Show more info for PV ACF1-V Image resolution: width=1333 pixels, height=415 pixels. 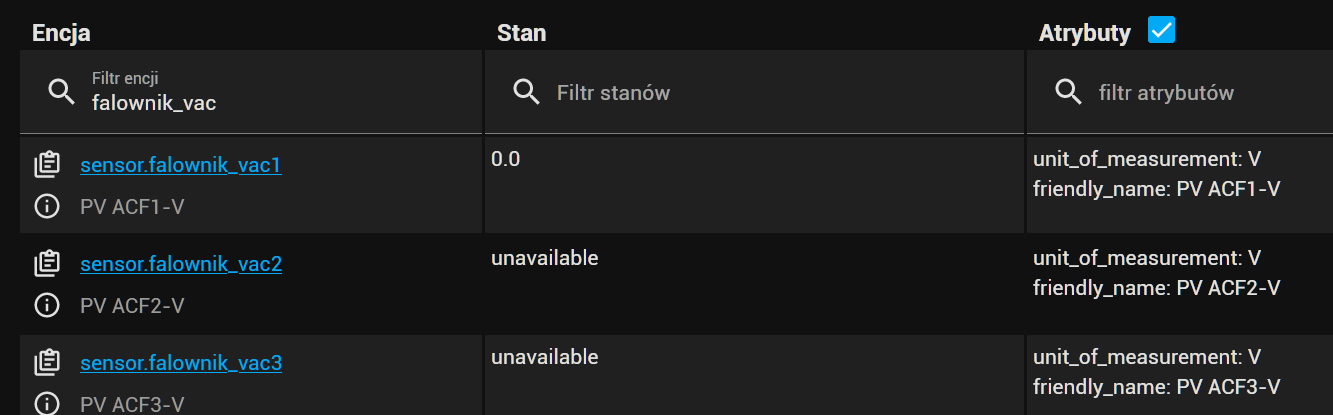click(x=46, y=207)
